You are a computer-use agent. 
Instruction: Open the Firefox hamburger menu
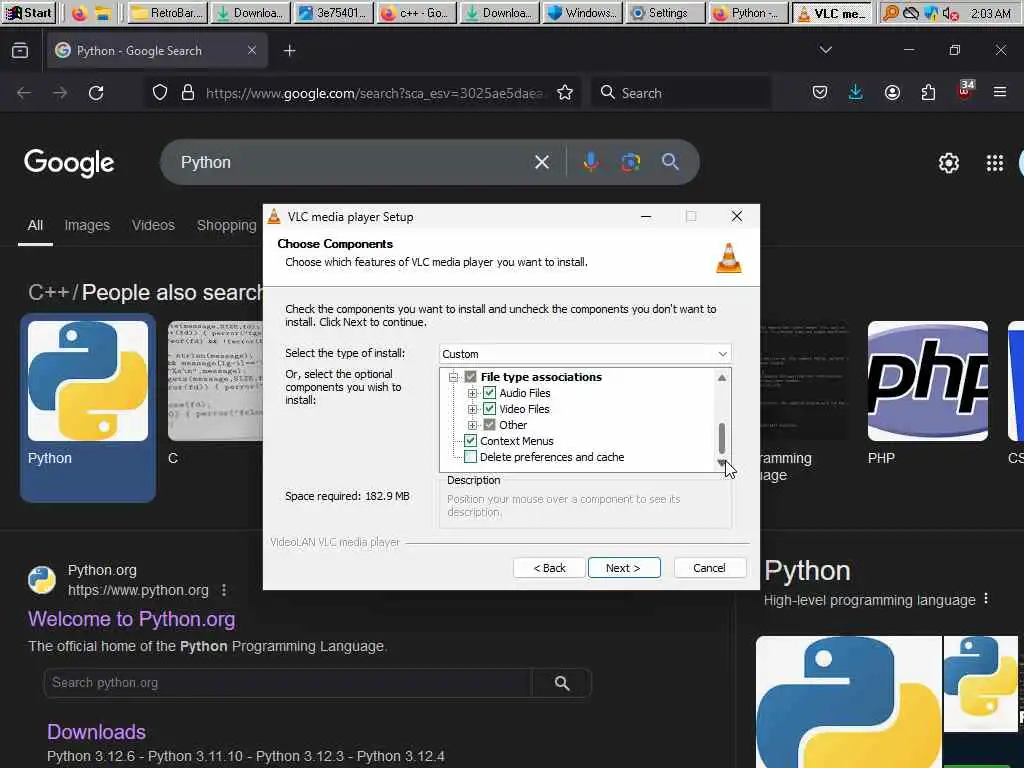[1000, 93]
